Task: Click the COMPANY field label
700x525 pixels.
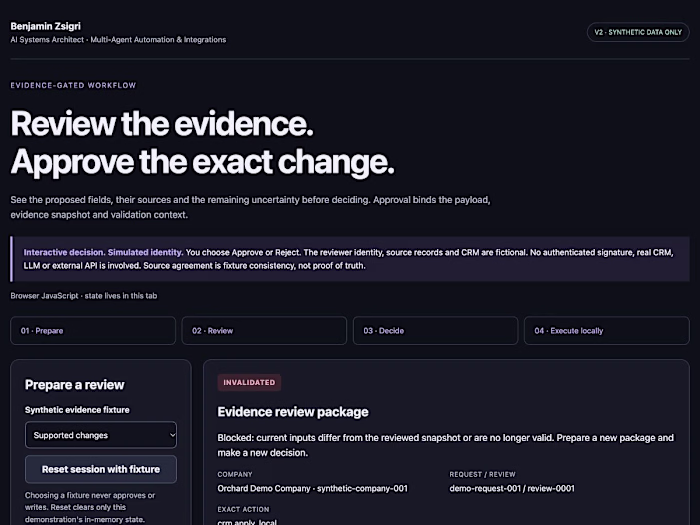Action: click(x=235, y=474)
